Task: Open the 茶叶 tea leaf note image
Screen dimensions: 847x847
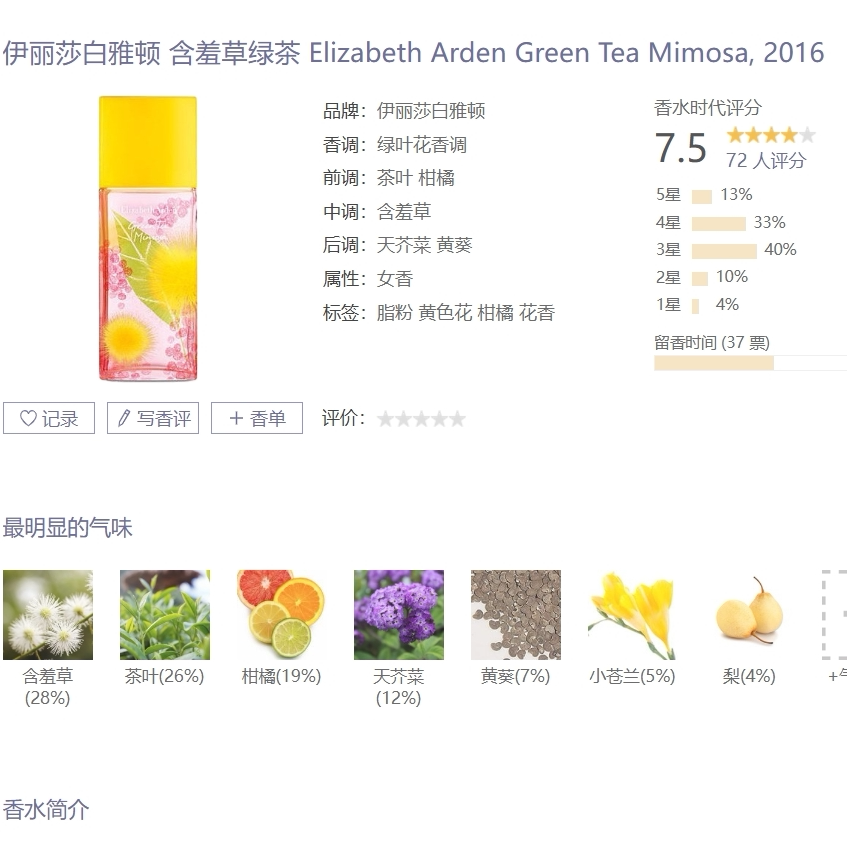Action: point(165,615)
